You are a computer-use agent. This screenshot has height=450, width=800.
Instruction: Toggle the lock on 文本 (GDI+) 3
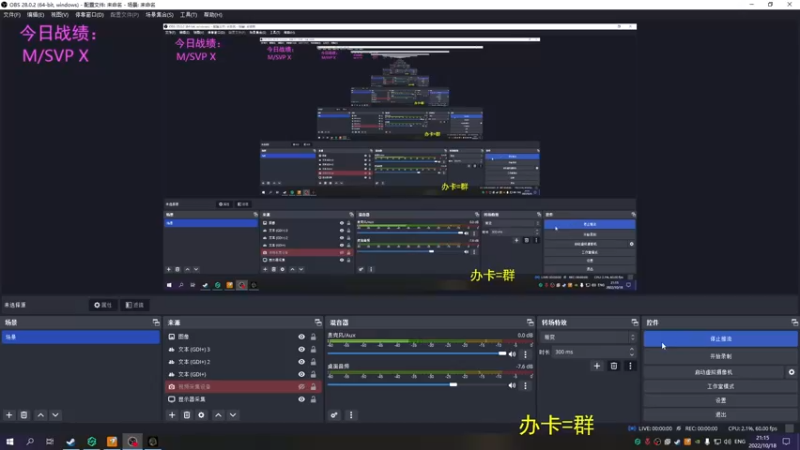pyautogui.click(x=313, y=349)
